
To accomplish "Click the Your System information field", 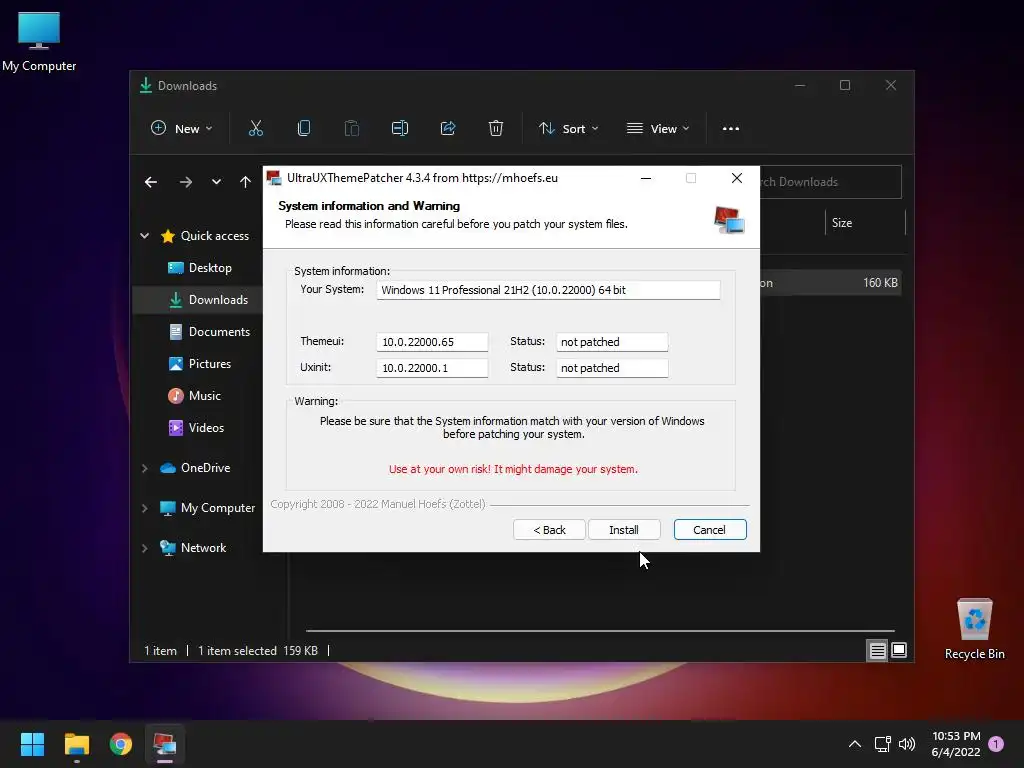I will click(x=548, y=290).
